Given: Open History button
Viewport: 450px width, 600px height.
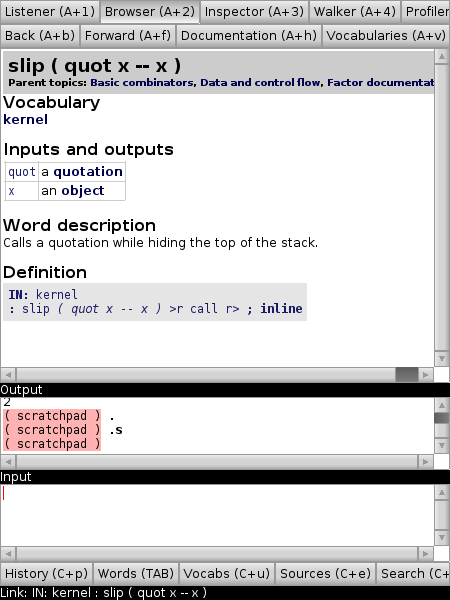Looking at the screenshot, I should 46,574.
